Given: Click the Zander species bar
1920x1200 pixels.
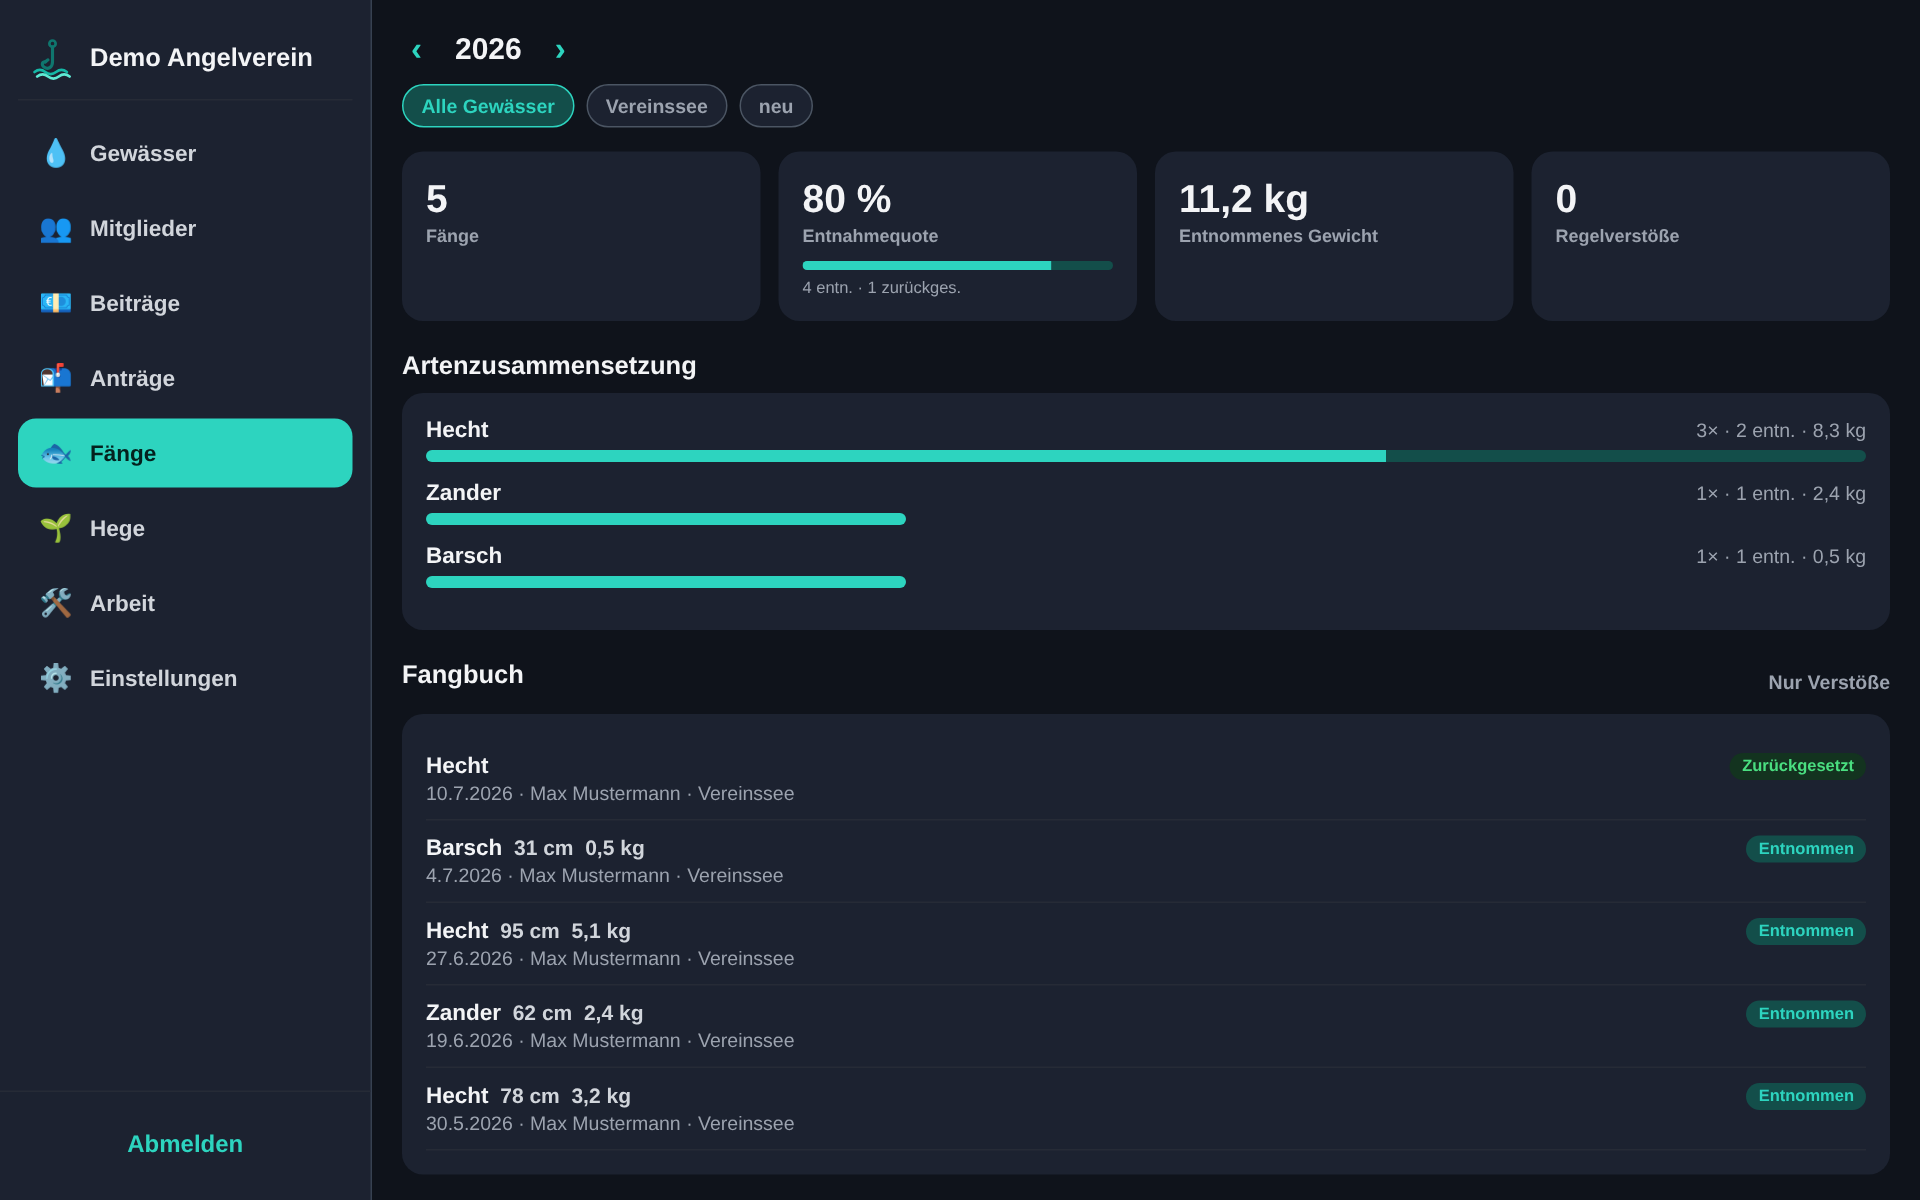Looking at the screenshot, I should 666,519.
